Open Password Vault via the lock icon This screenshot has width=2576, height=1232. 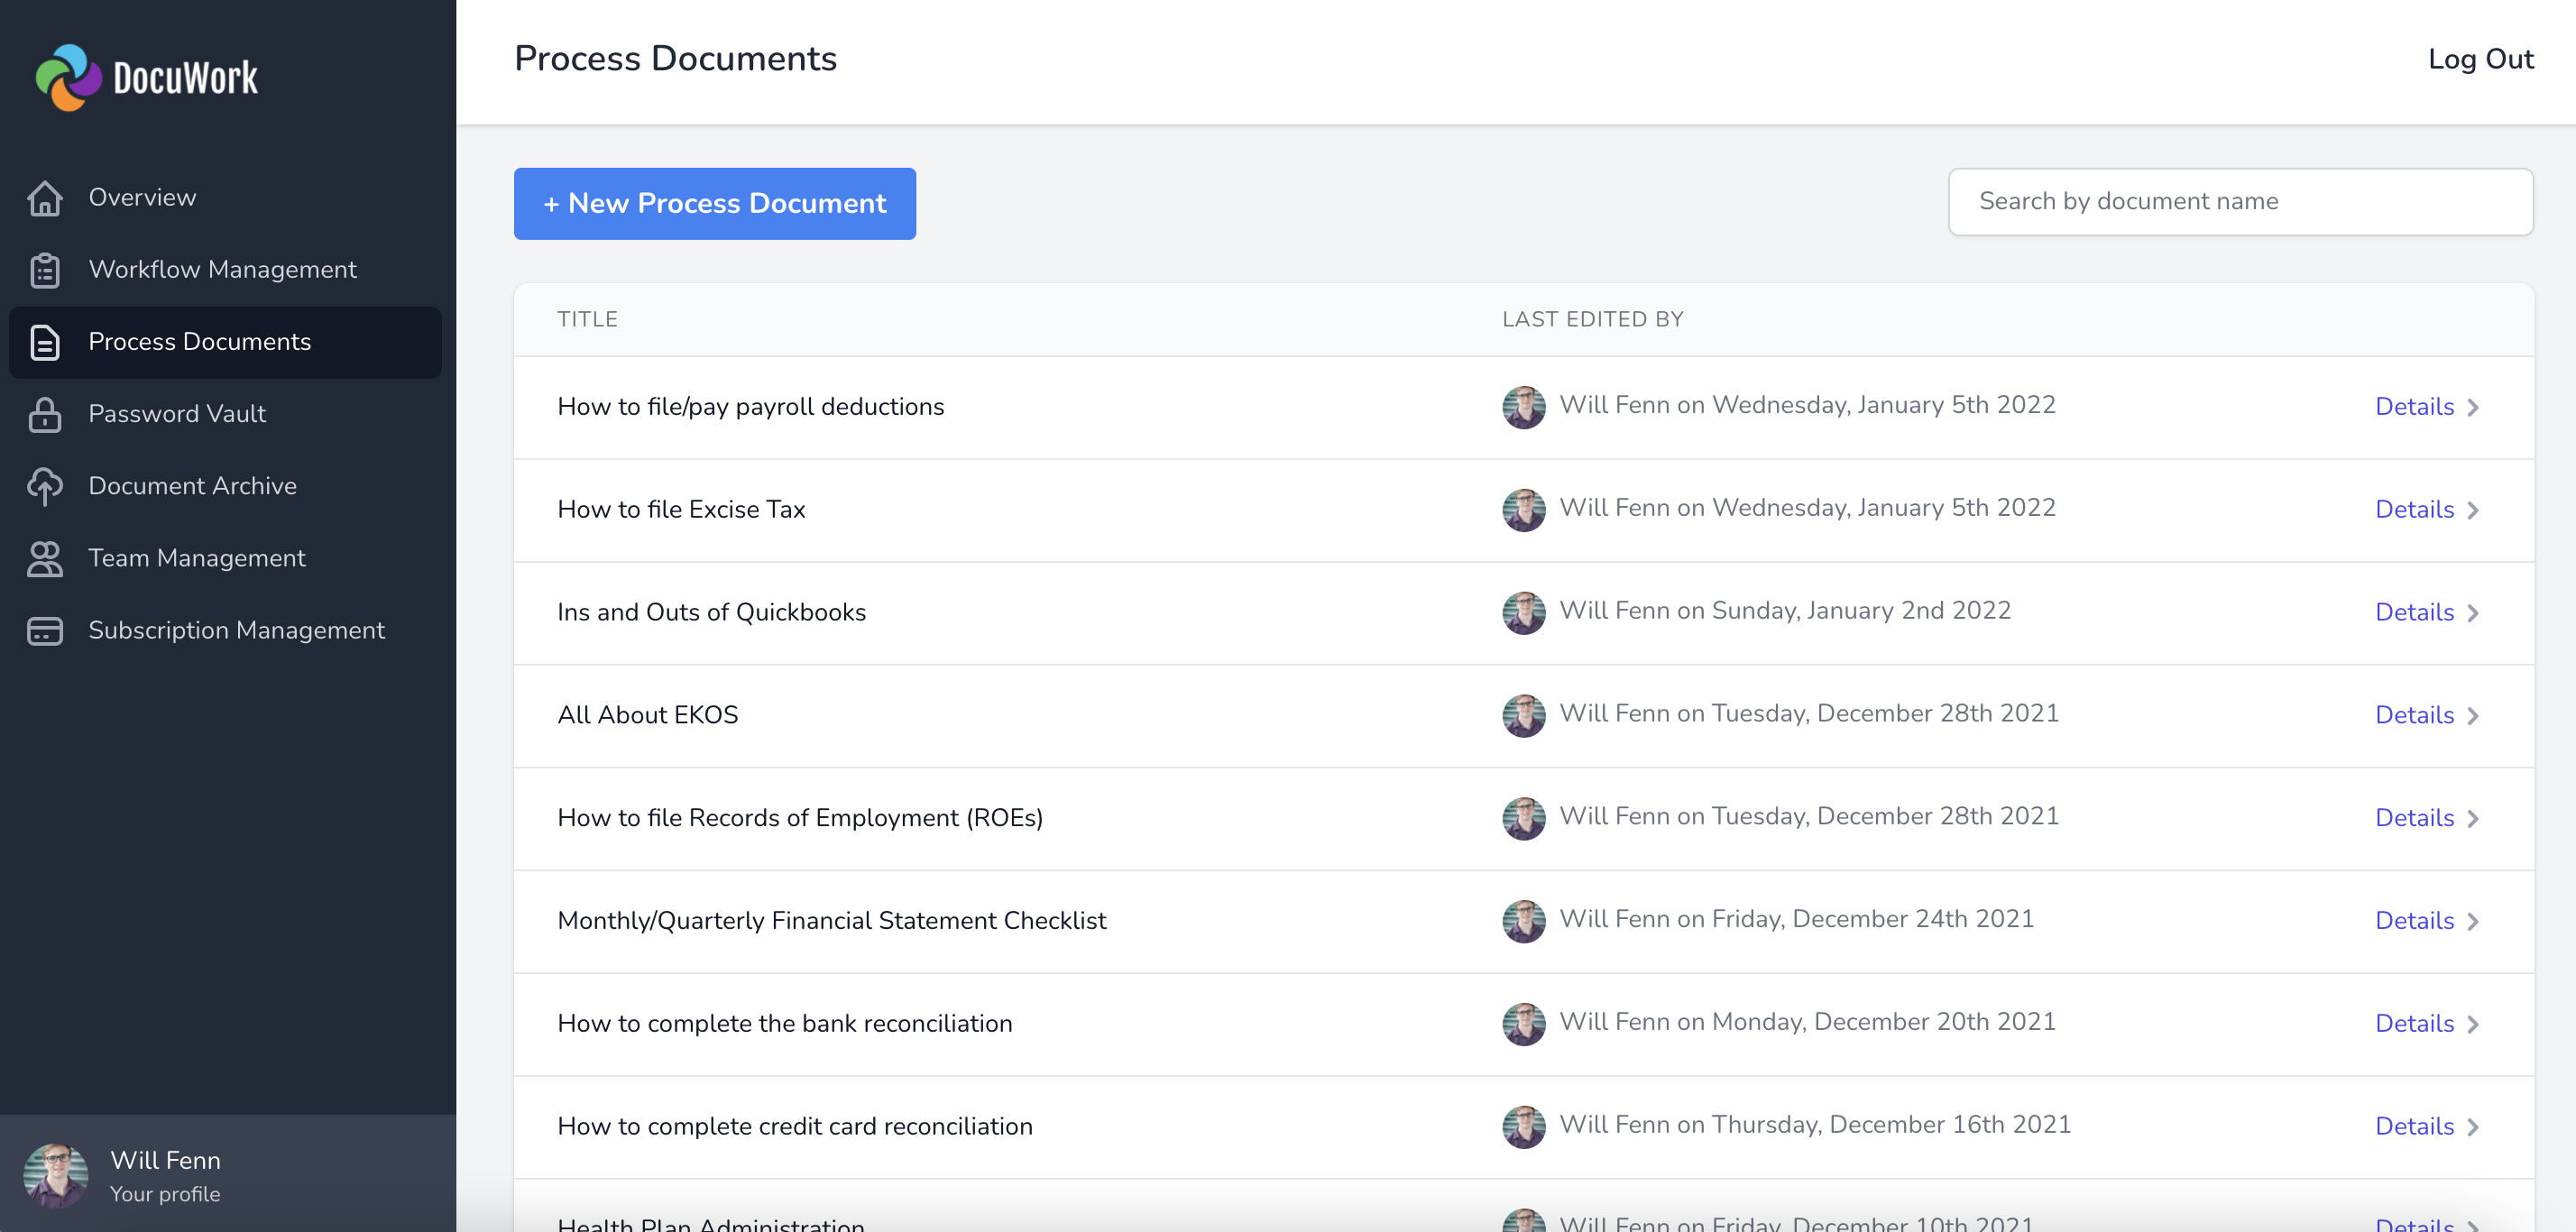44,414
